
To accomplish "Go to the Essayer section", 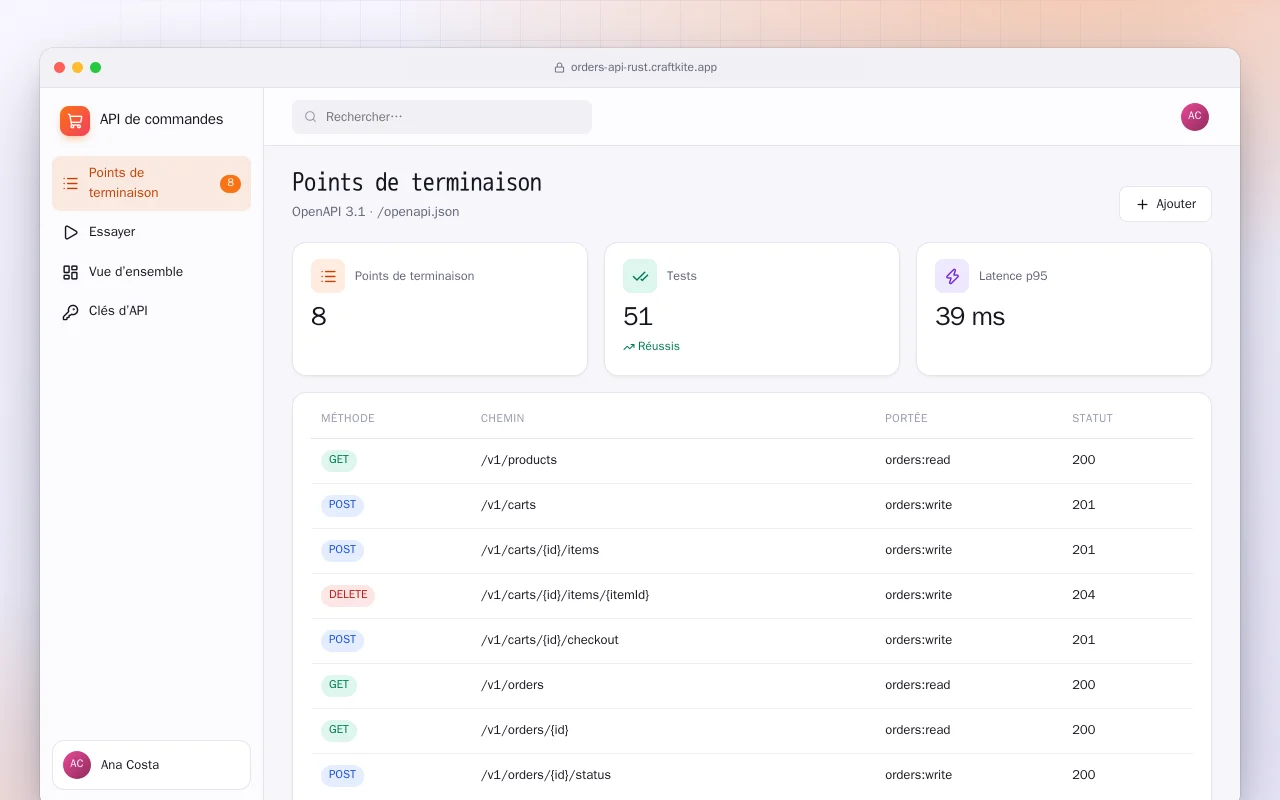I will tap(151, 232).
